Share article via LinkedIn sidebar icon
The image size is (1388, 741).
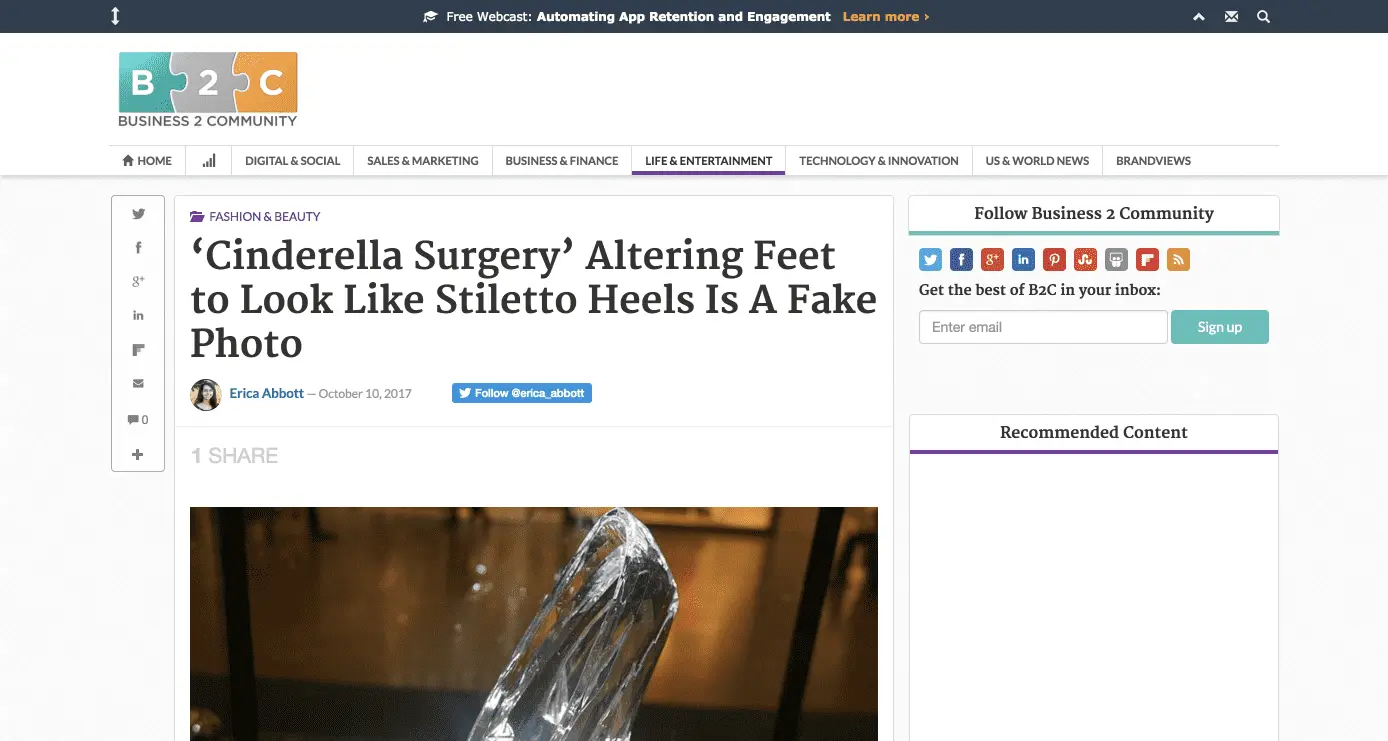pyautogui.click(x=138, y=315)
